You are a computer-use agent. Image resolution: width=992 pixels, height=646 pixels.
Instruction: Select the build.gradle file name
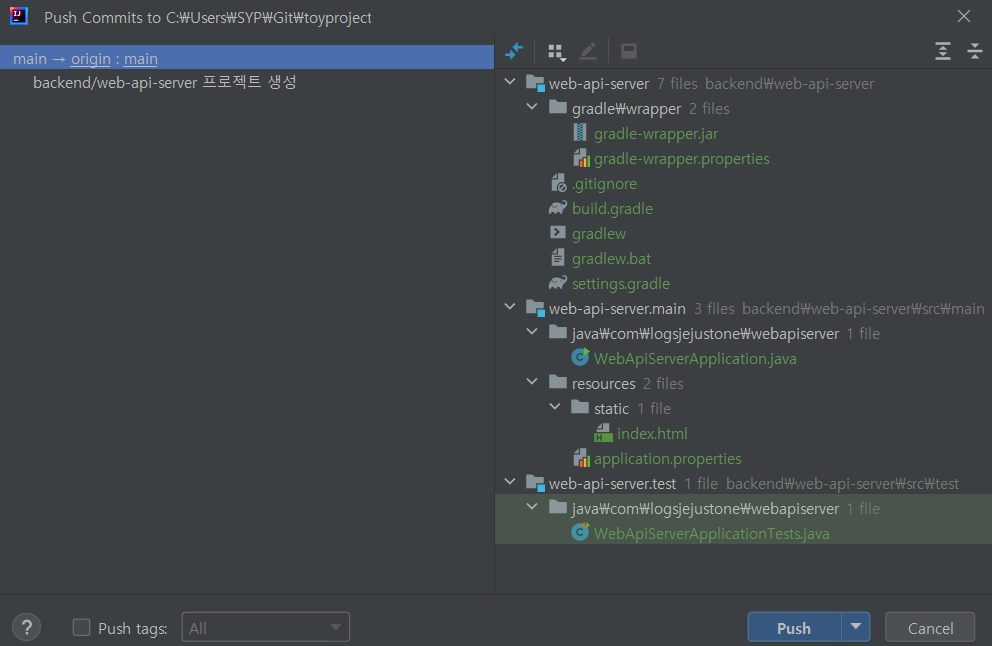(x=612, y=208)
